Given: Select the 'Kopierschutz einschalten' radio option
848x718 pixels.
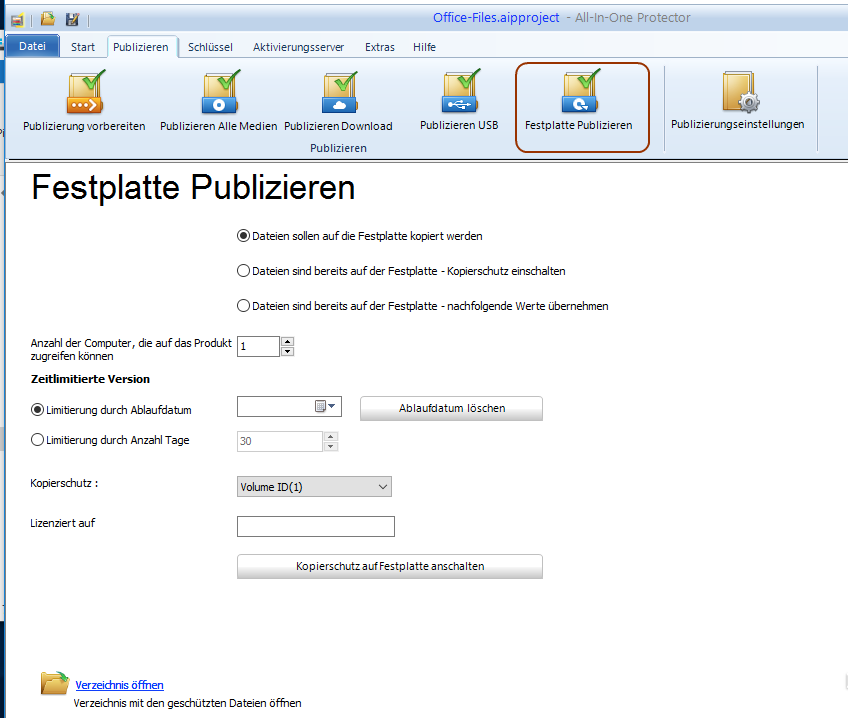Looking at the screenshot, I should coord(243,271).
